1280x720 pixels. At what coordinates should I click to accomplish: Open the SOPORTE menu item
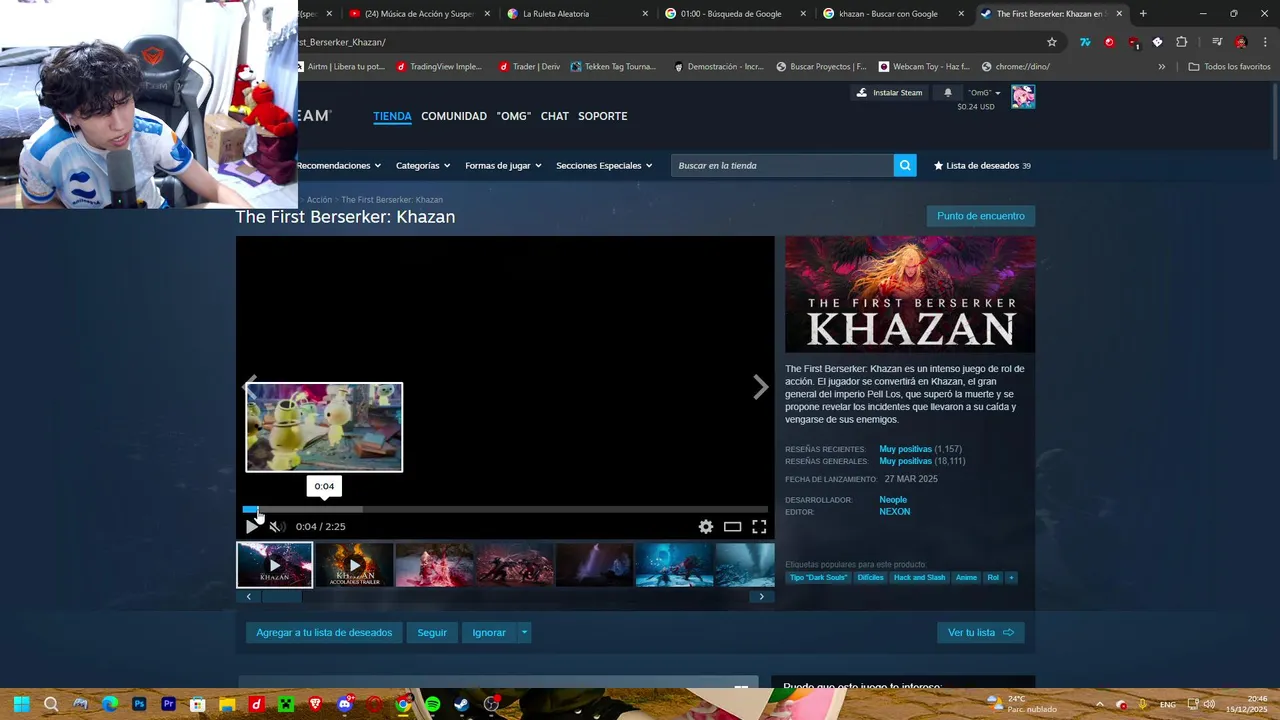[602, 116]
